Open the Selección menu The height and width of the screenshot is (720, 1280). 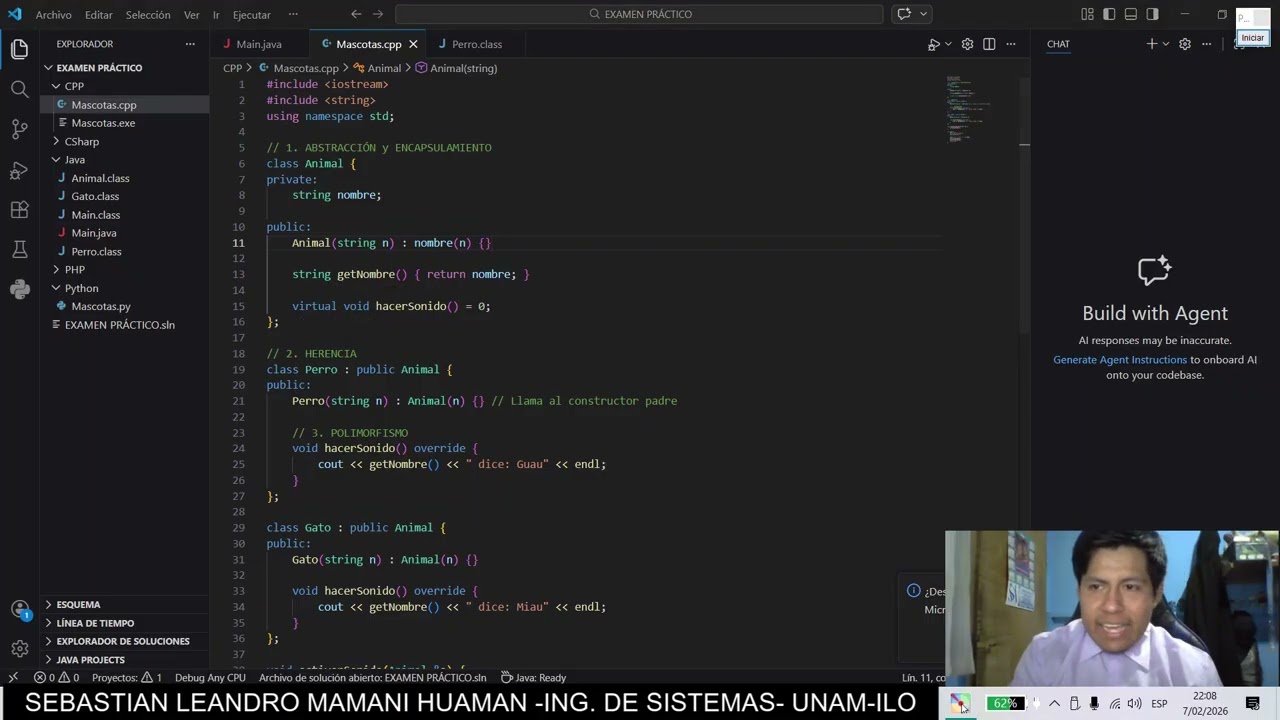148,15
